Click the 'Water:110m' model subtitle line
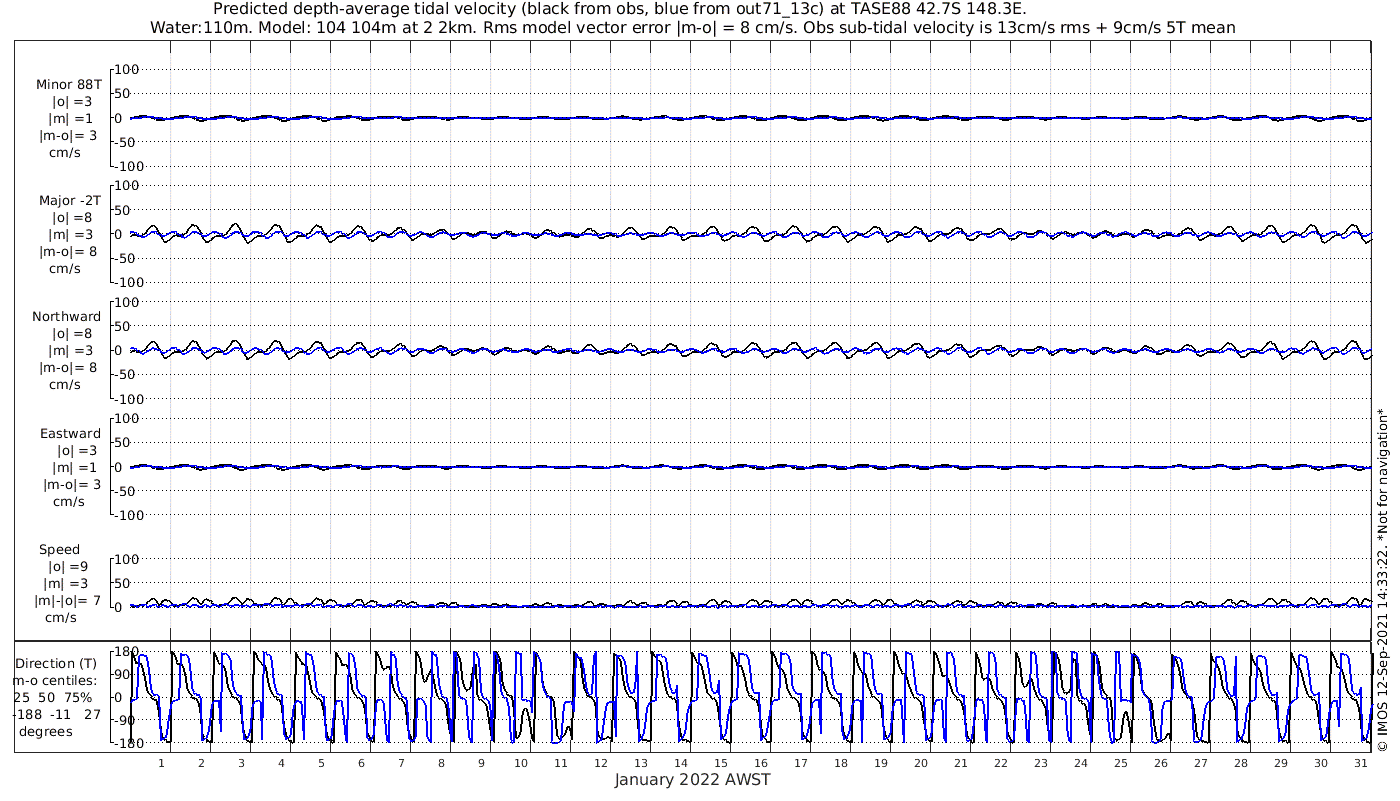The height and width of the screenshot is (801, 1400). (692, 28)
